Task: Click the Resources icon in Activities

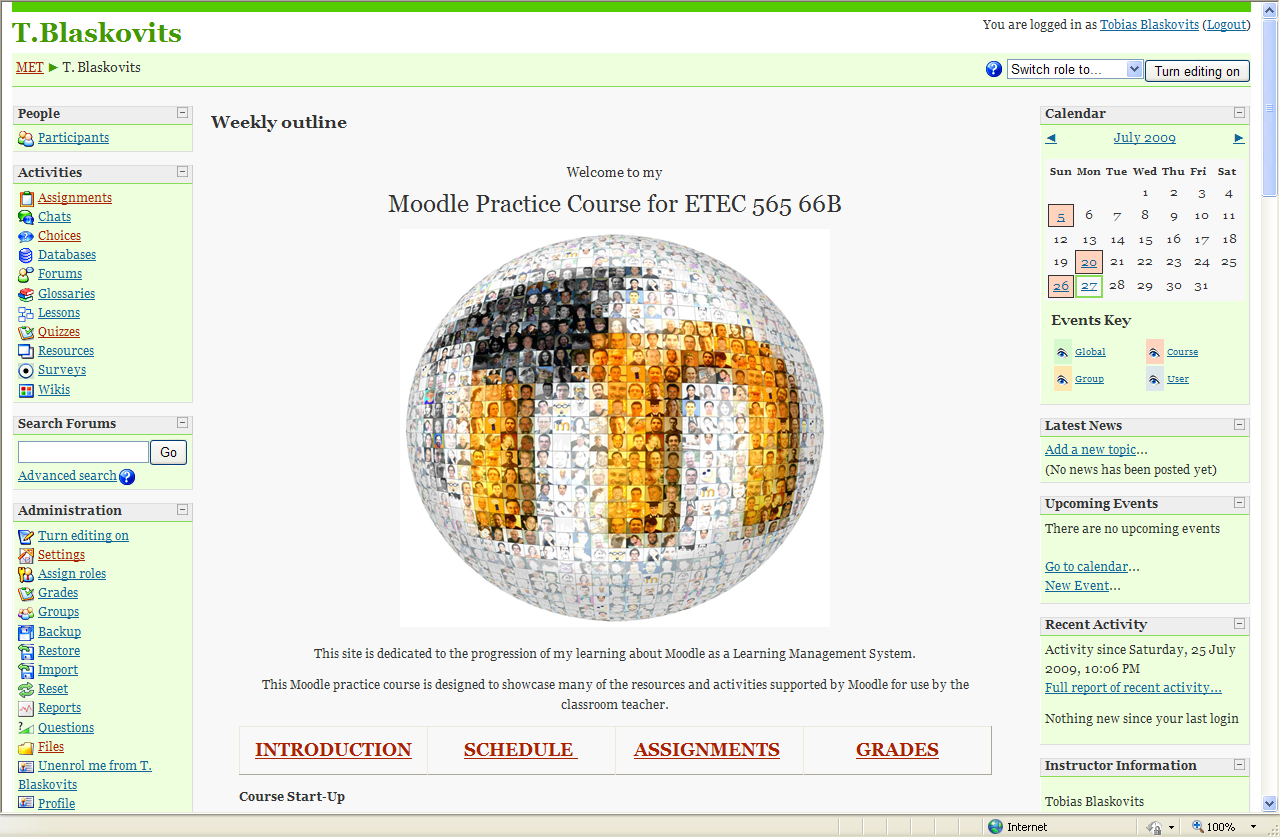Action: tap(26, 351)
